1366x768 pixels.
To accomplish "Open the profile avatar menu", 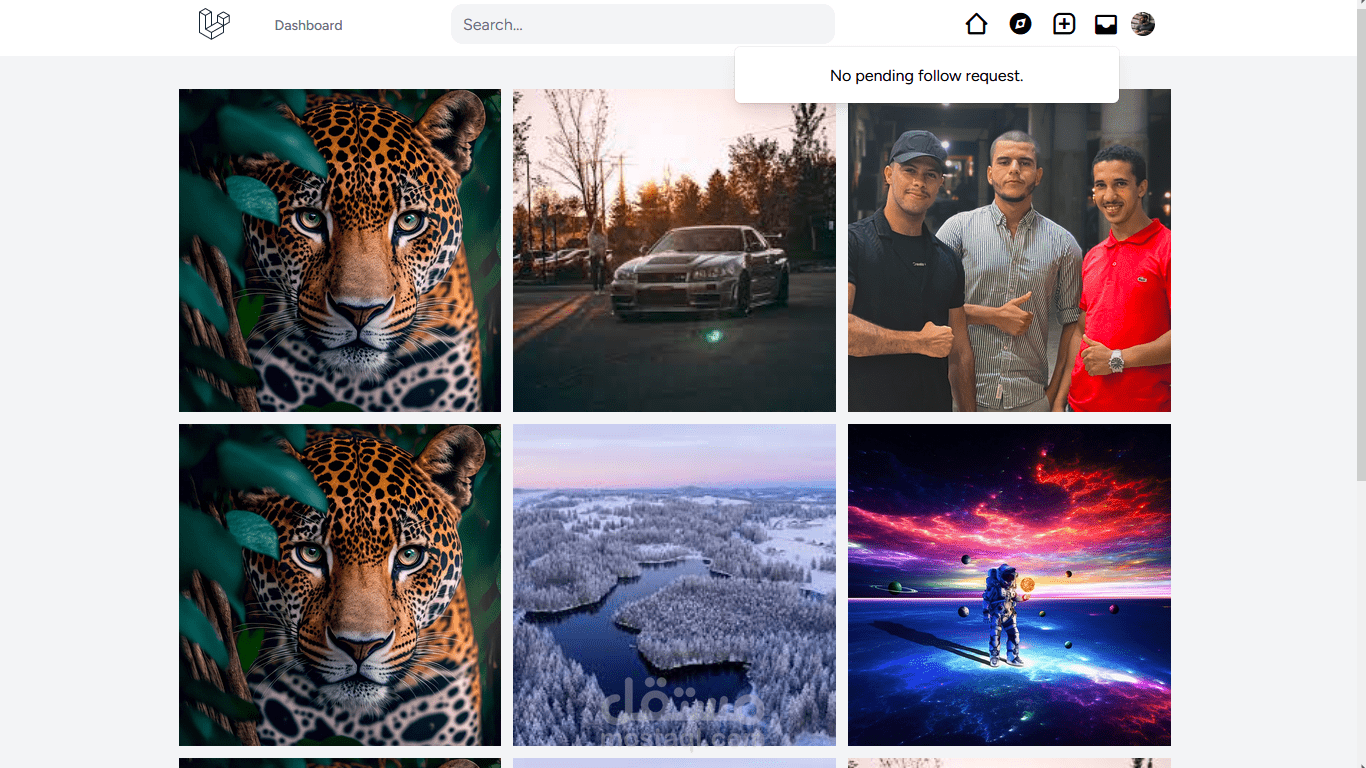I will pyautogui.click(x=1143, y=24).
